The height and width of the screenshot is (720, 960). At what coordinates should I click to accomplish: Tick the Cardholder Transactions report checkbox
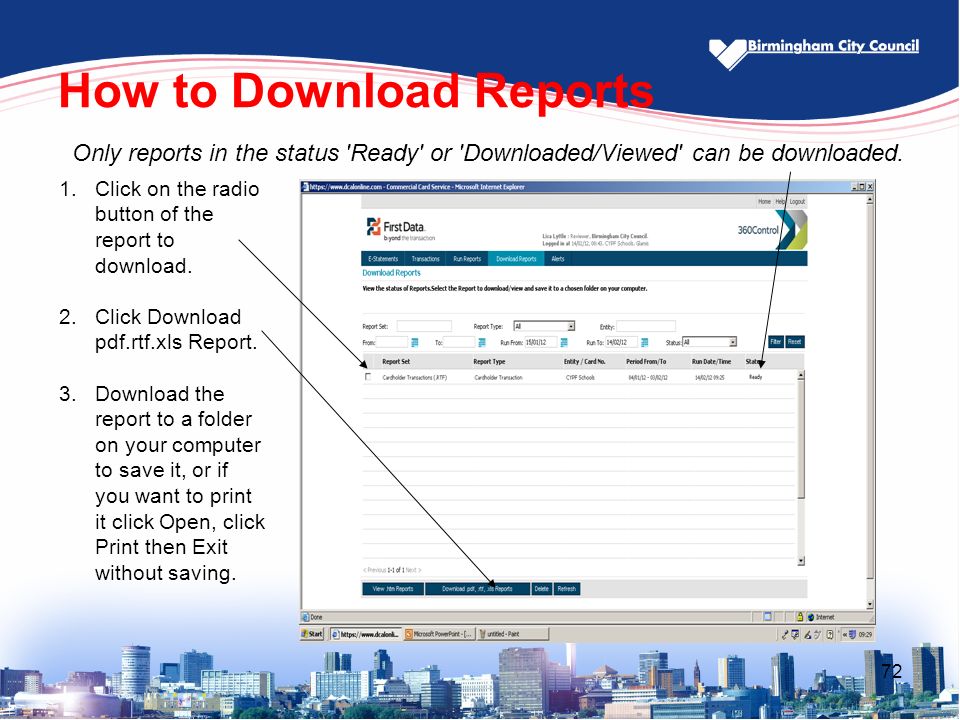(368, 377)
